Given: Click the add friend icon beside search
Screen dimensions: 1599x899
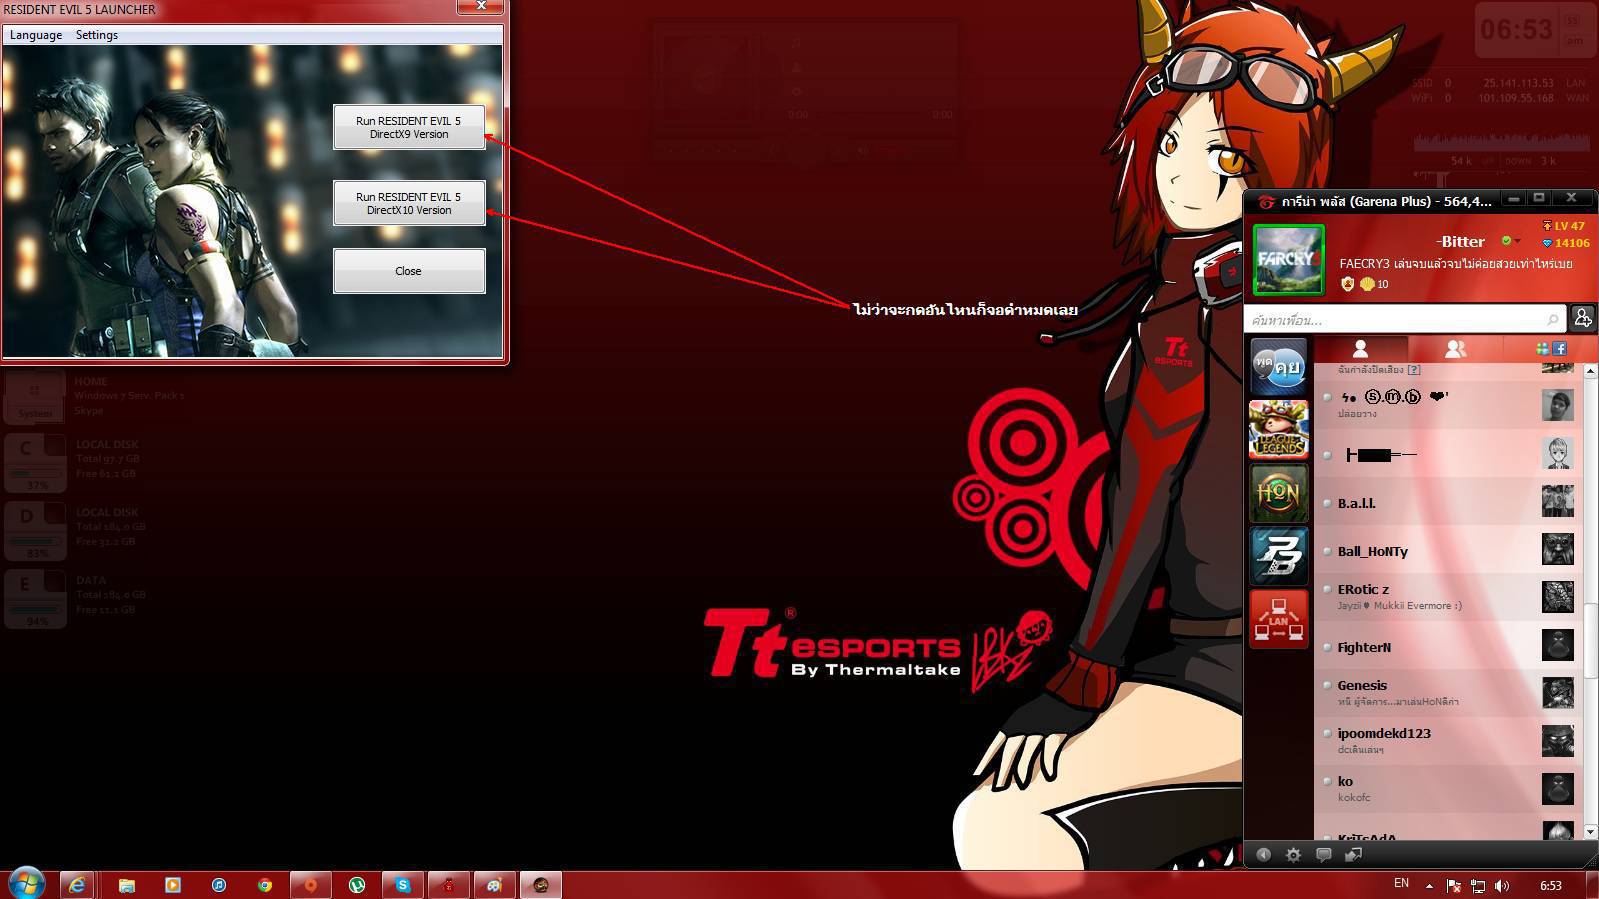Looking at the screenshot, I should coord(1582,318).
